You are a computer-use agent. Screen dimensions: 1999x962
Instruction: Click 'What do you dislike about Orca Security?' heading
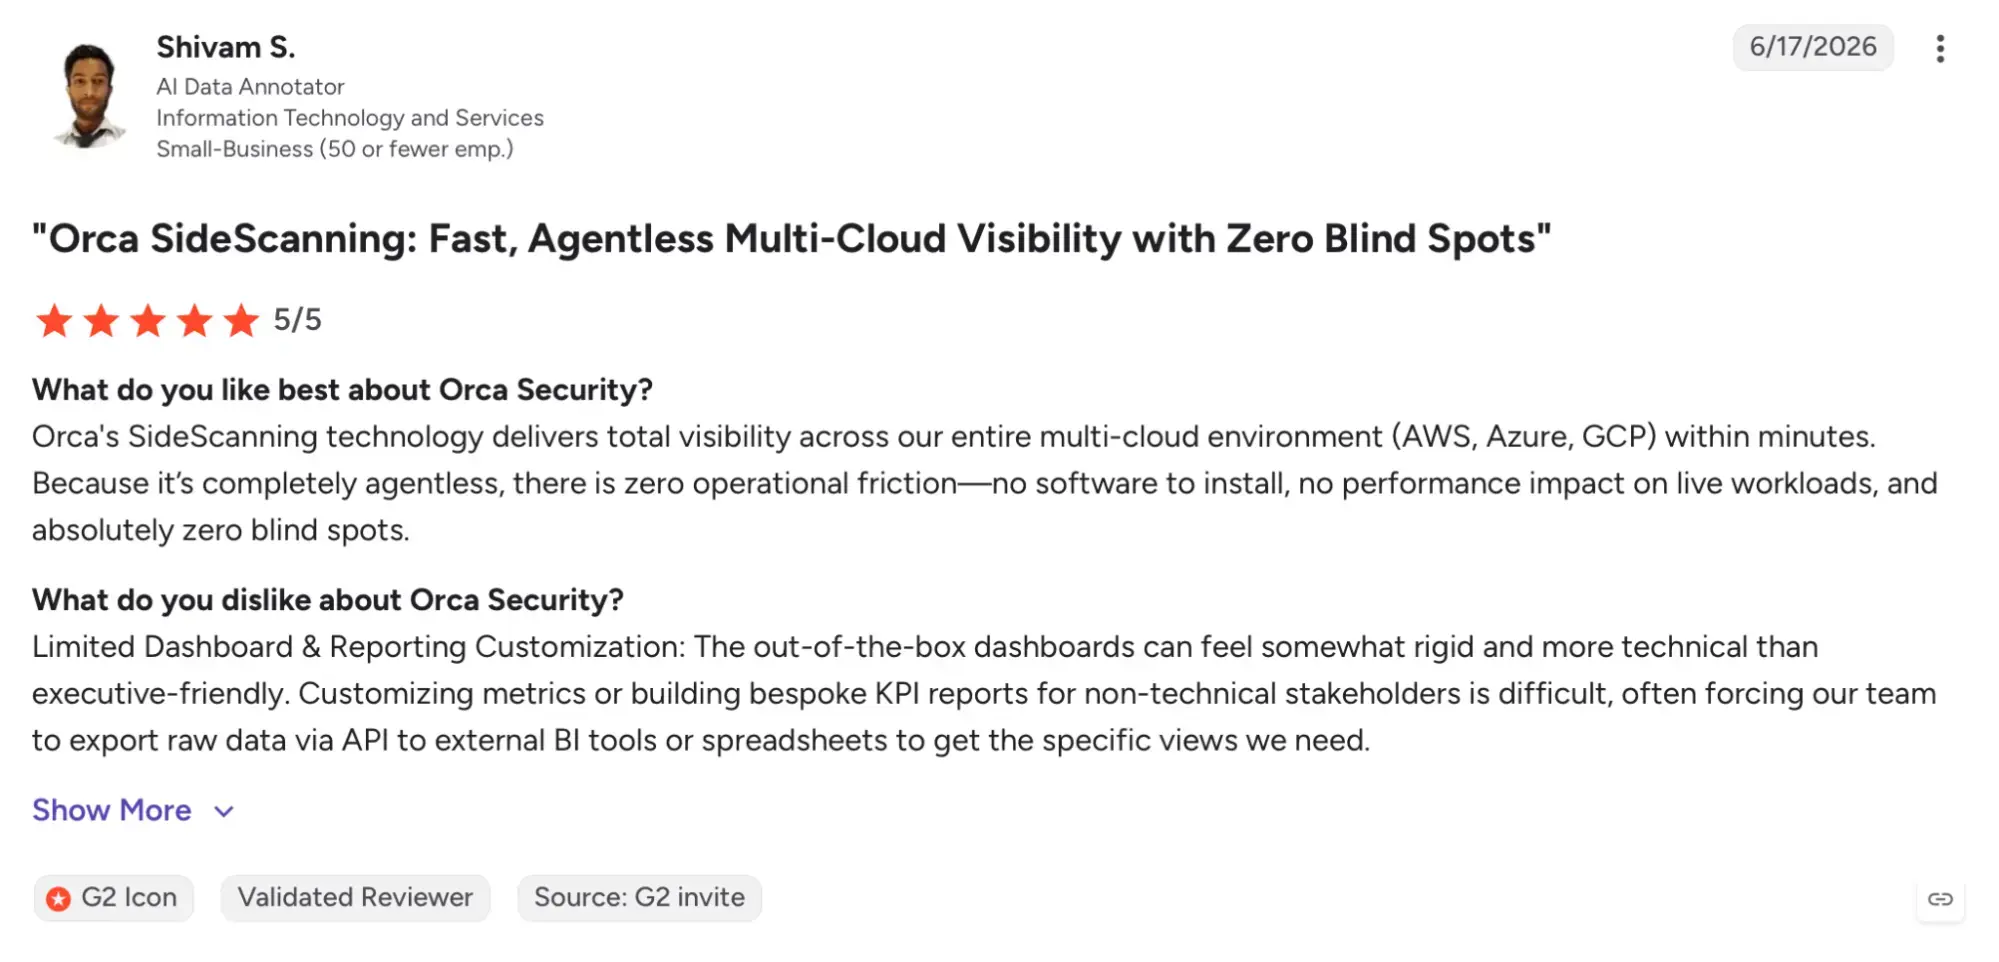coord(328,600)
